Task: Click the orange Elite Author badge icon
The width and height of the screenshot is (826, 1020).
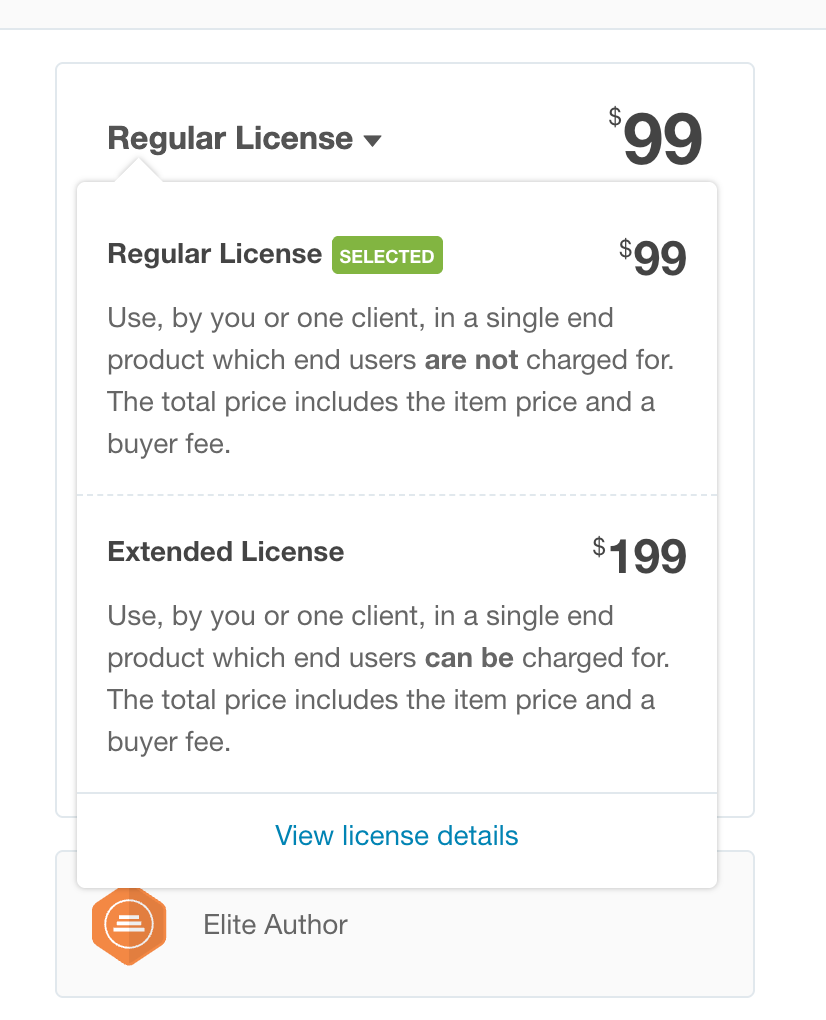Action: (128, 925)
